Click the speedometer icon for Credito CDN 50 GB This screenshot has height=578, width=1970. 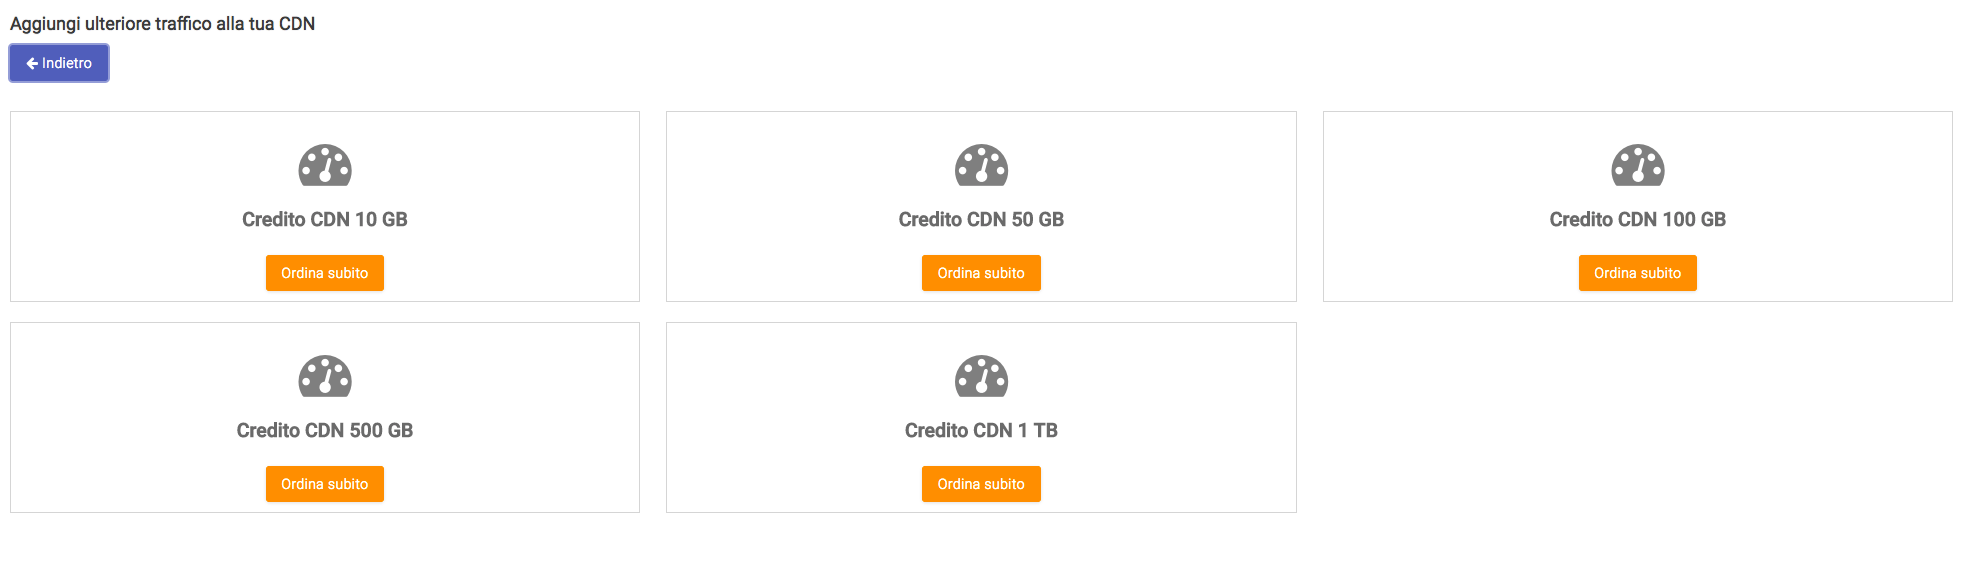[981, 166]
